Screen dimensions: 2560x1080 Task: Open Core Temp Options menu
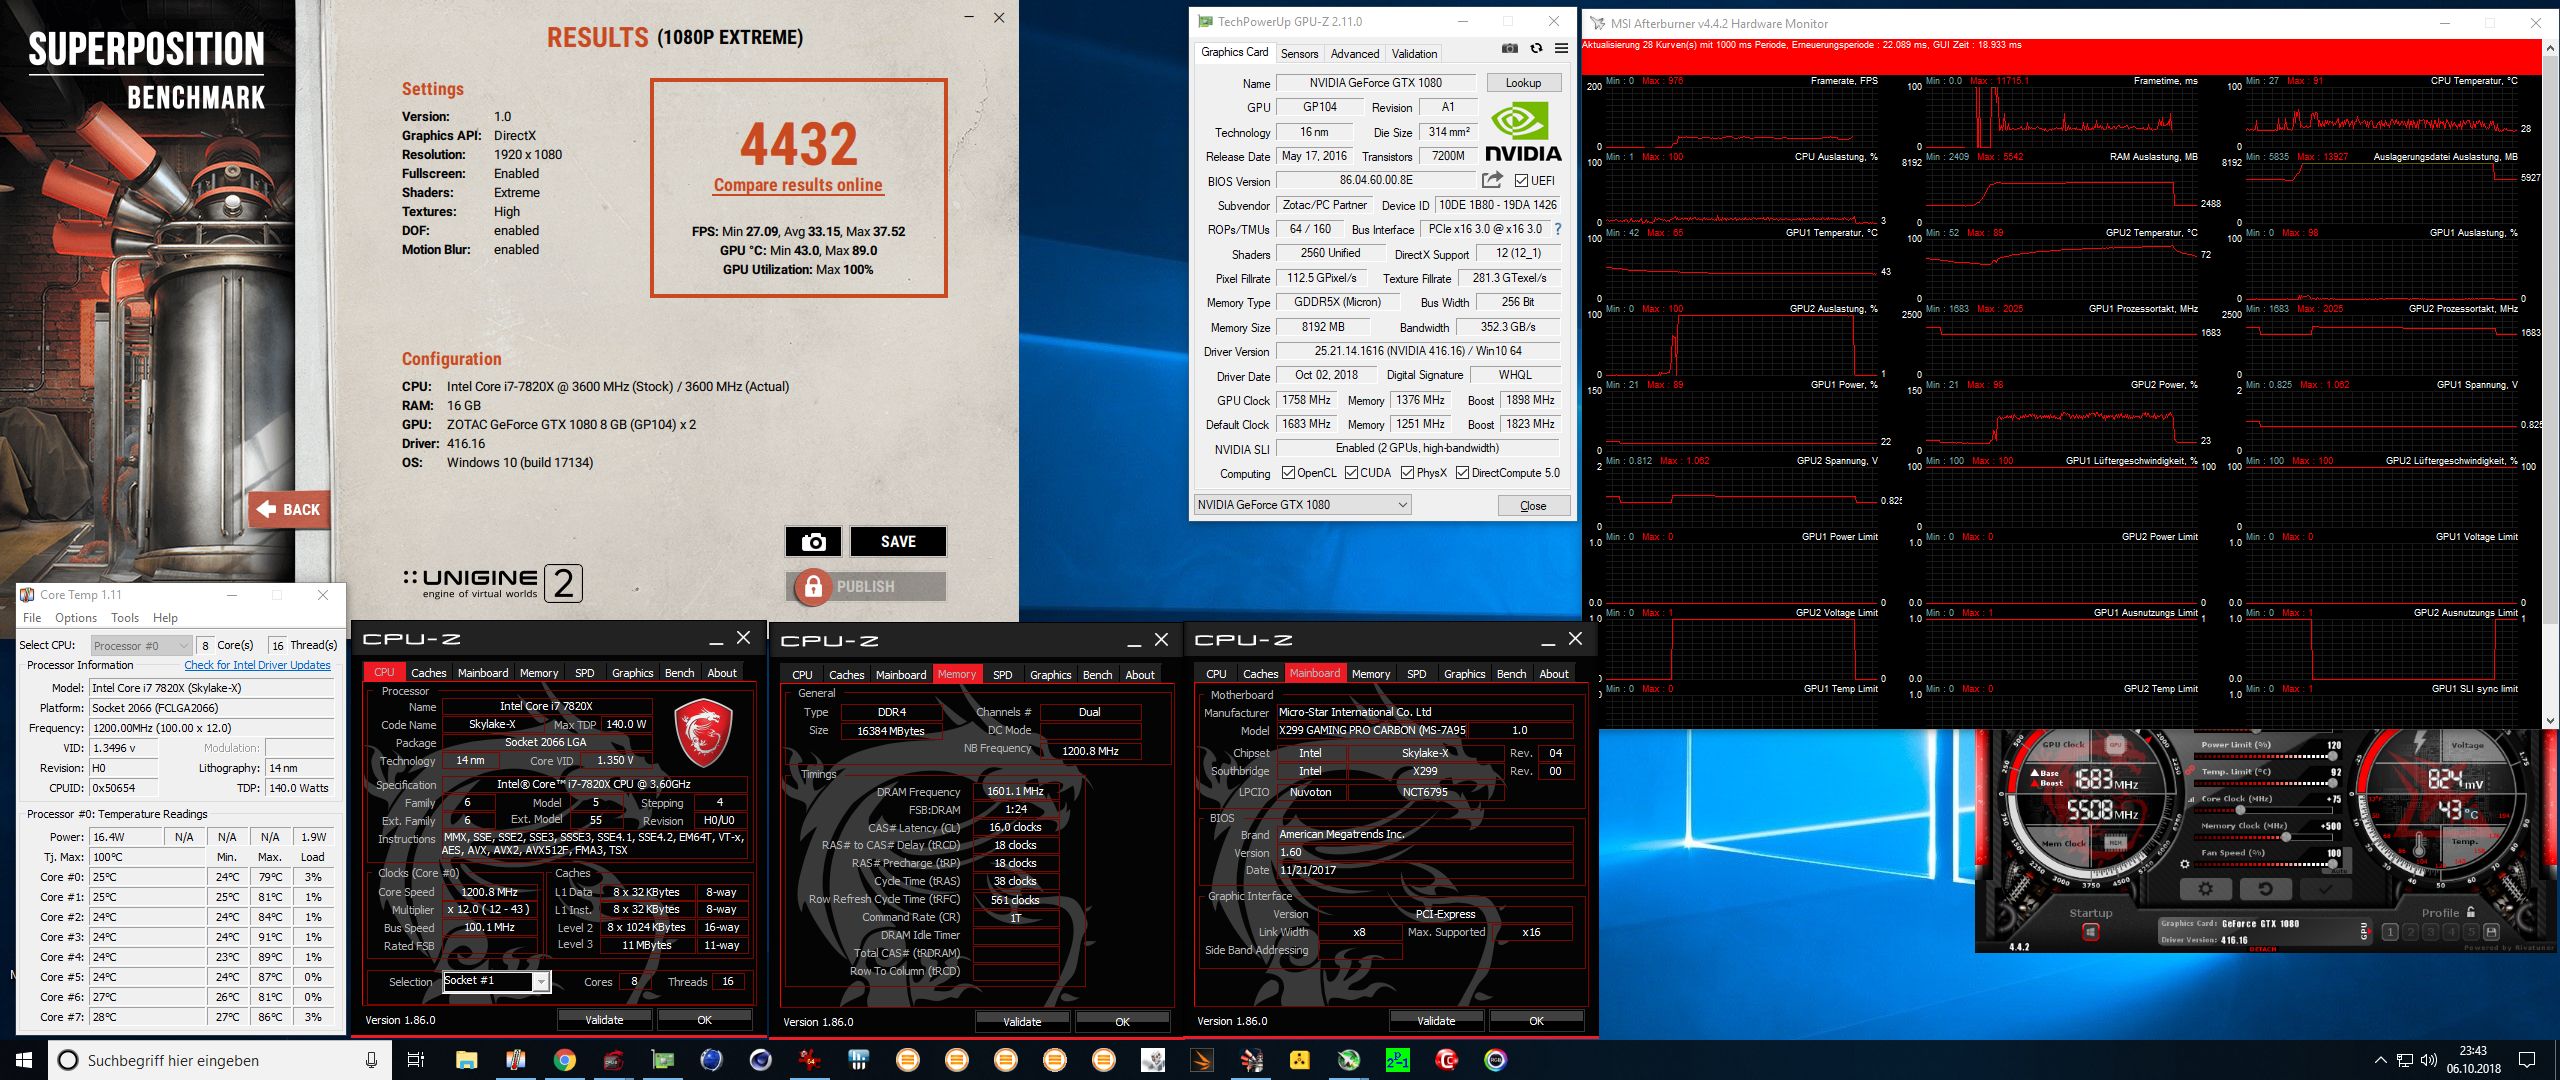click(x=76, y=618)
